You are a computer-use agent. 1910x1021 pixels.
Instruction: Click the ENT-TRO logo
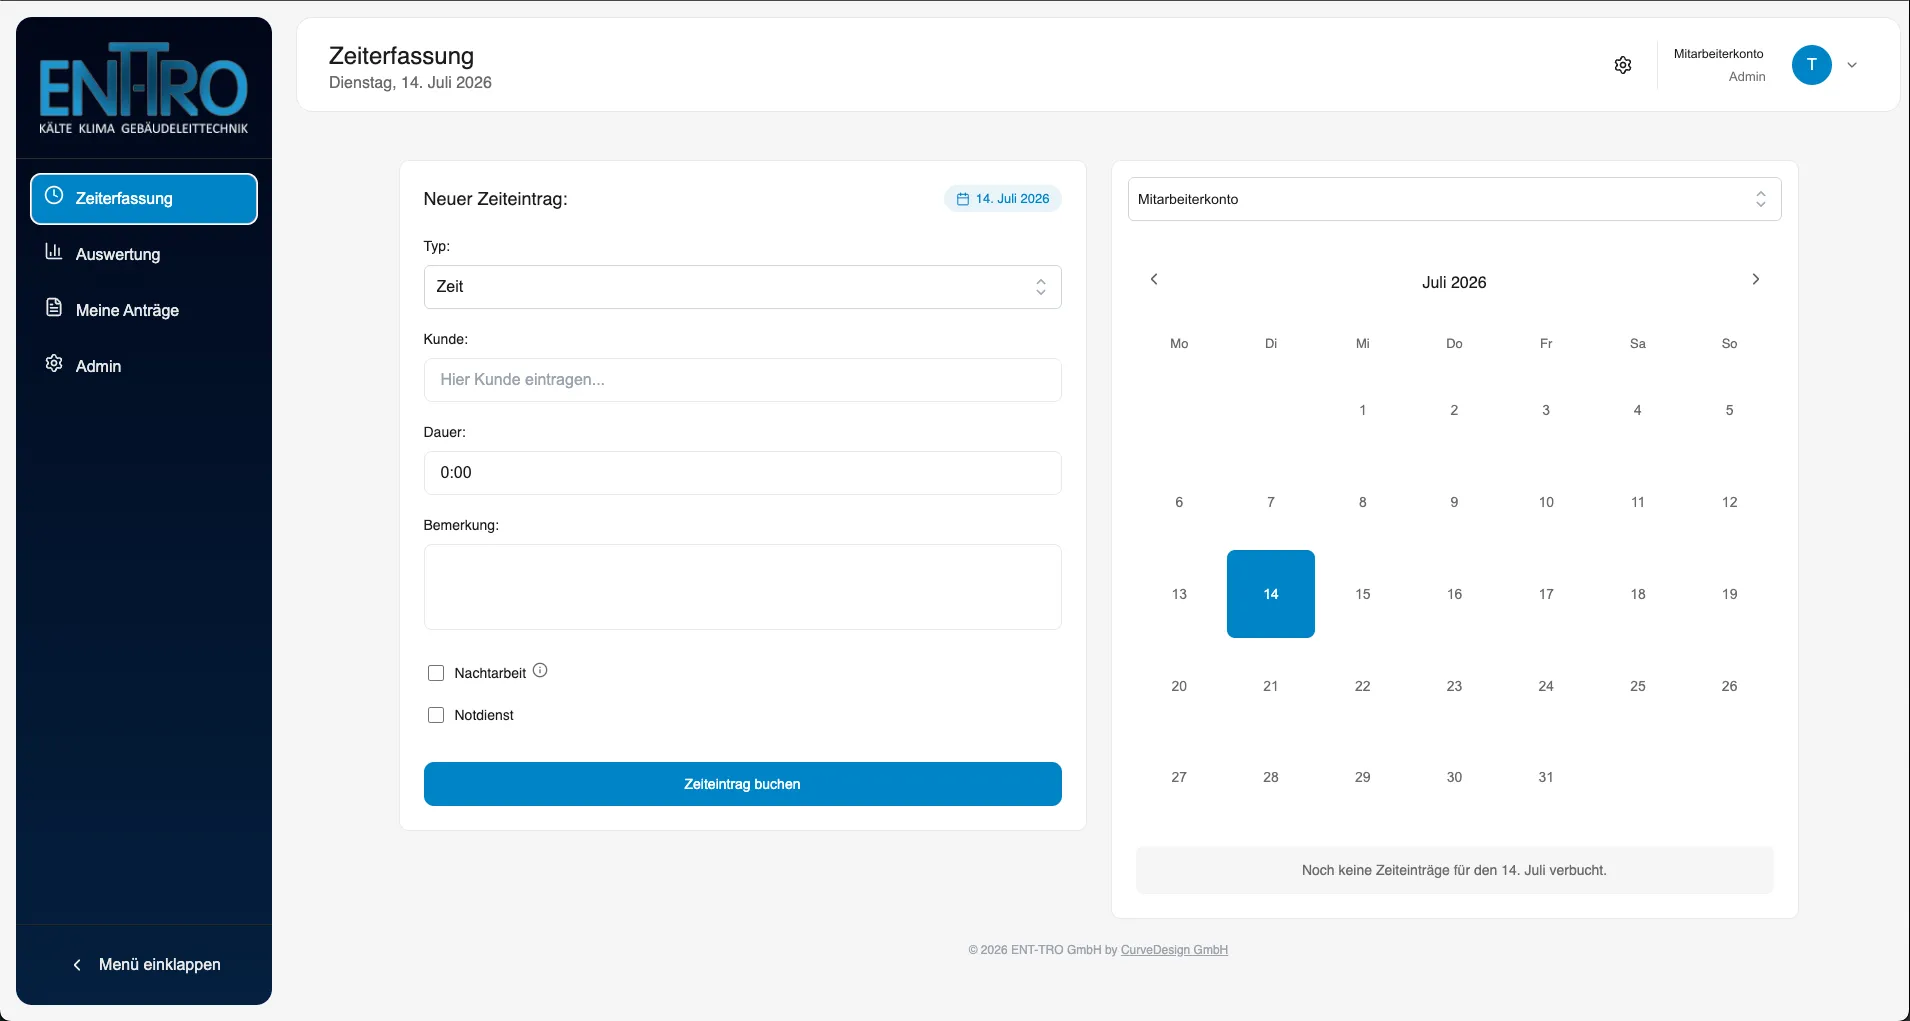coord(143,88)
